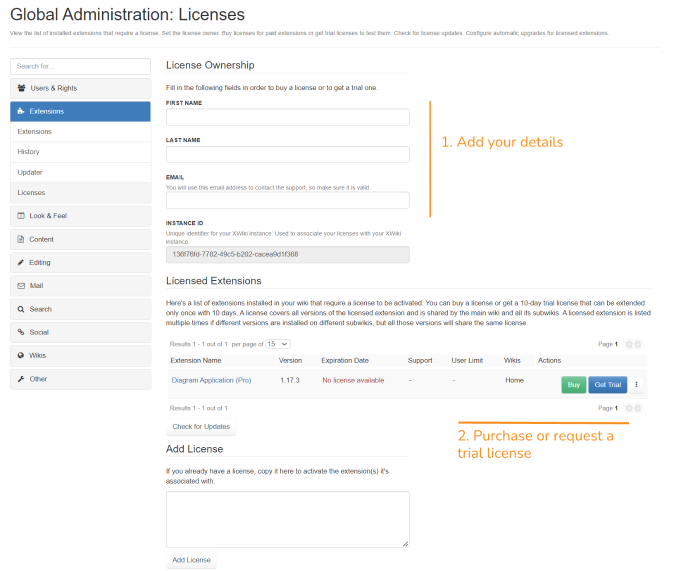Click the First Name input field
The height and width of the screenshot is (571, 700).
click(x=288, y=117)
